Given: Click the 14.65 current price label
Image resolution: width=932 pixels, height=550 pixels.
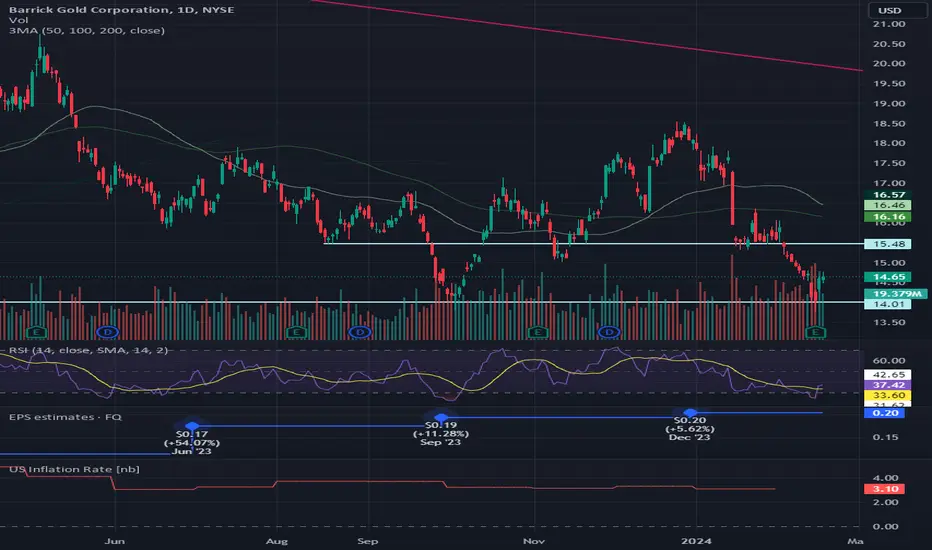Looking at the screenshot, I should [889, 276].
